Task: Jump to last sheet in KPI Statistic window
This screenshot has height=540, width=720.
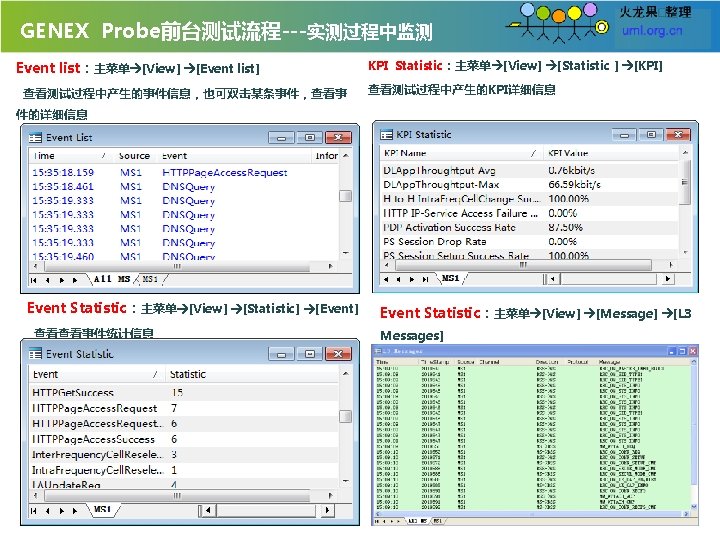Action: pyautogui.click(x=426, y=279)
